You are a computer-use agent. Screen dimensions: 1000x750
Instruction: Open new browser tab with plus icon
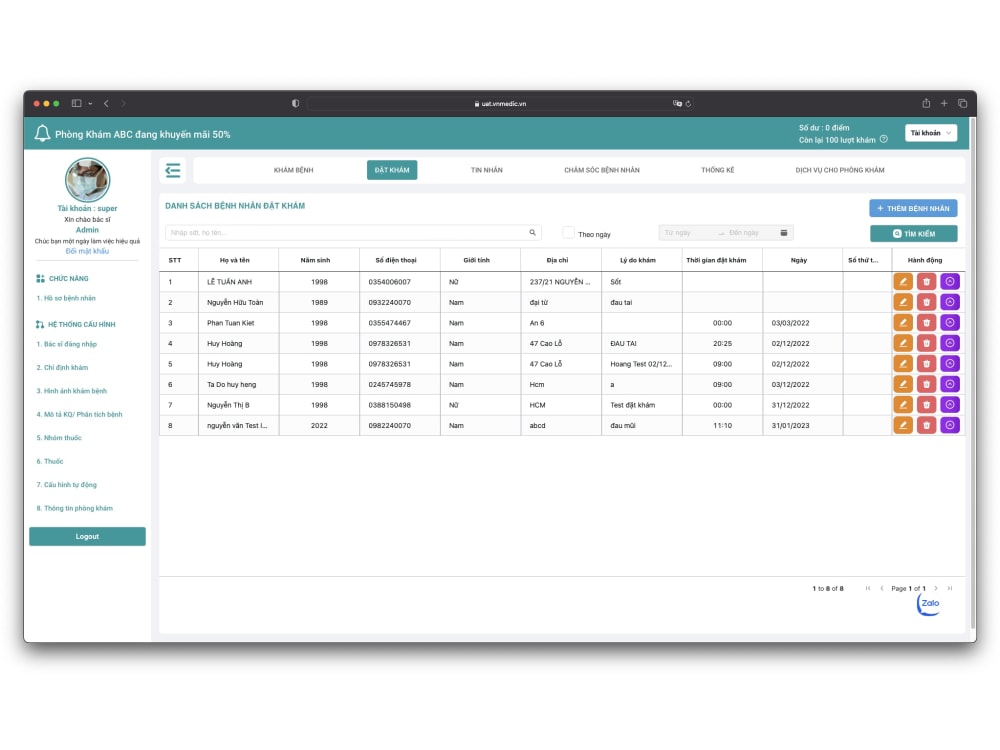coord(944,103)
